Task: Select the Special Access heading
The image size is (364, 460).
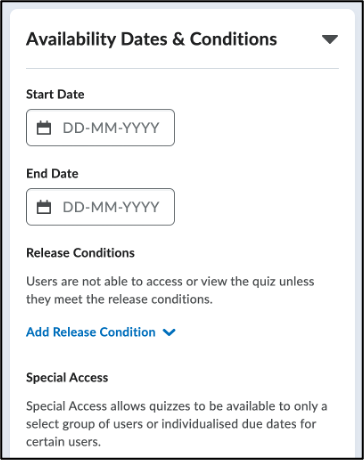Action: point(67,378)
